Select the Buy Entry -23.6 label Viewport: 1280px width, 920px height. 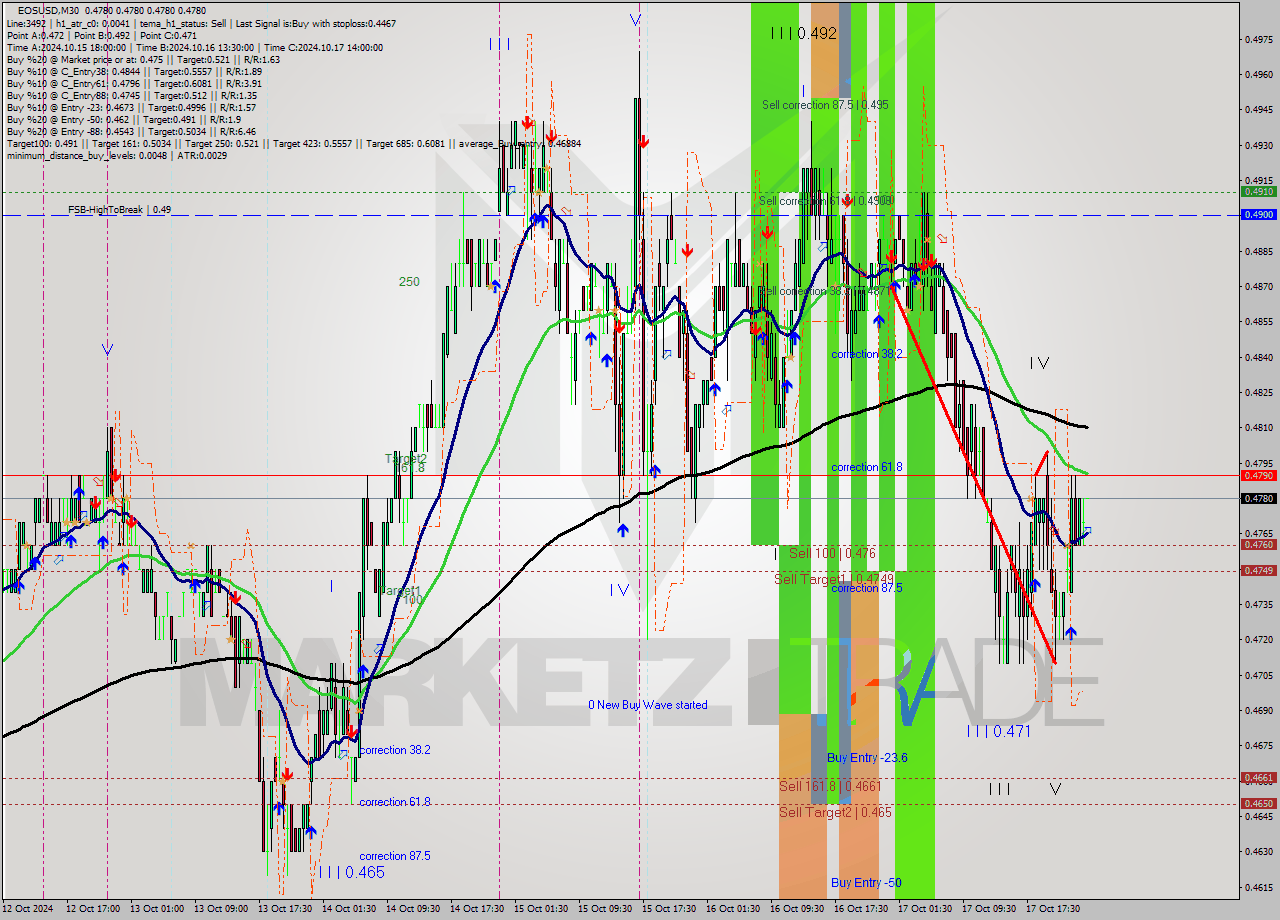867,758
